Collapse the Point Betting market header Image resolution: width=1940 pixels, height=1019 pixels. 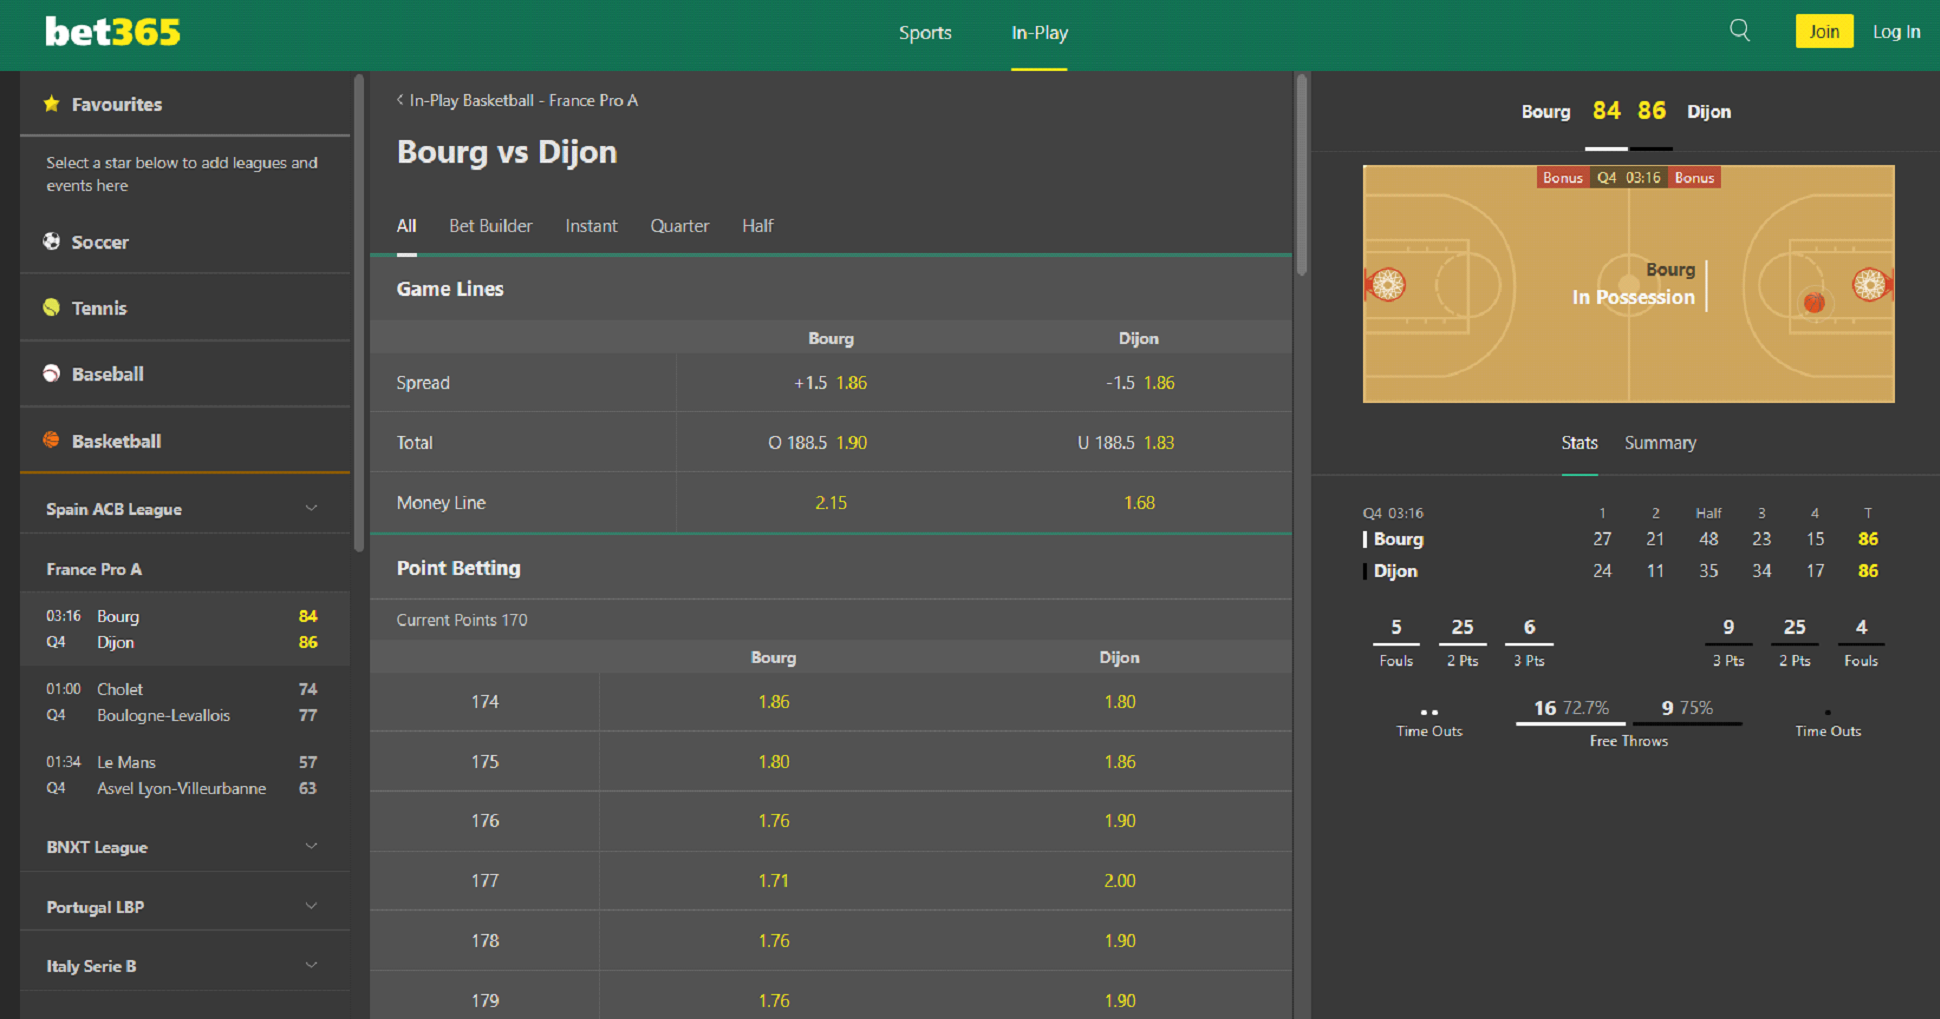(x=831, y=568)
